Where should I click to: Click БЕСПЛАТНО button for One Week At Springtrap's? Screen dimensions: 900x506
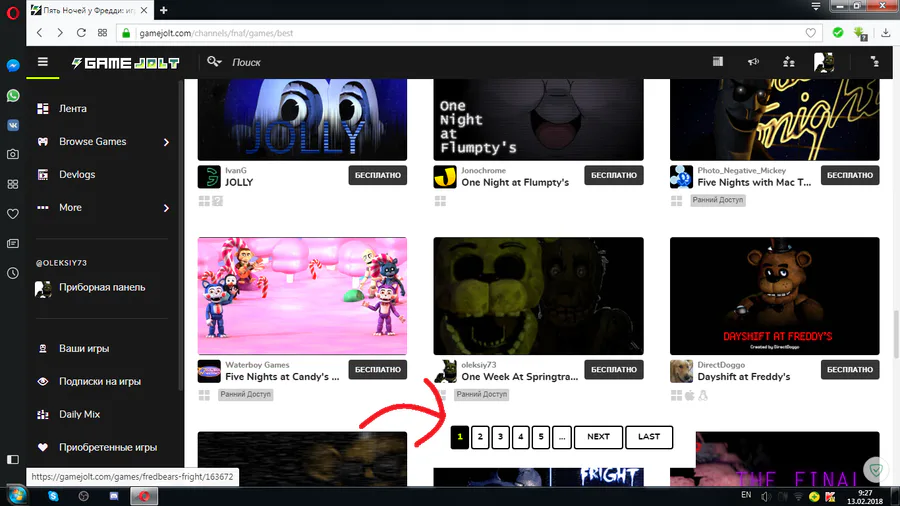(x=614, y=369)
